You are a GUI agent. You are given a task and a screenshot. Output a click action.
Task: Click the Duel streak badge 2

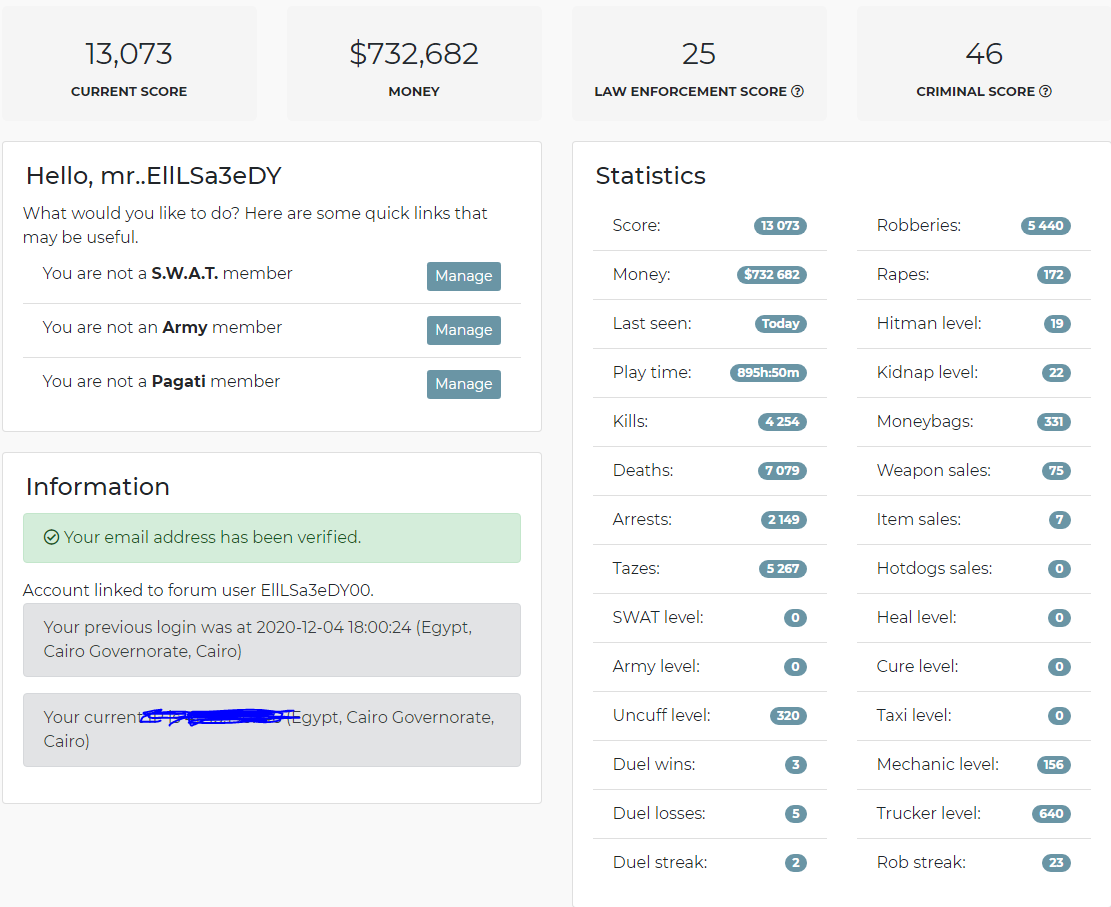coord(796,862)
